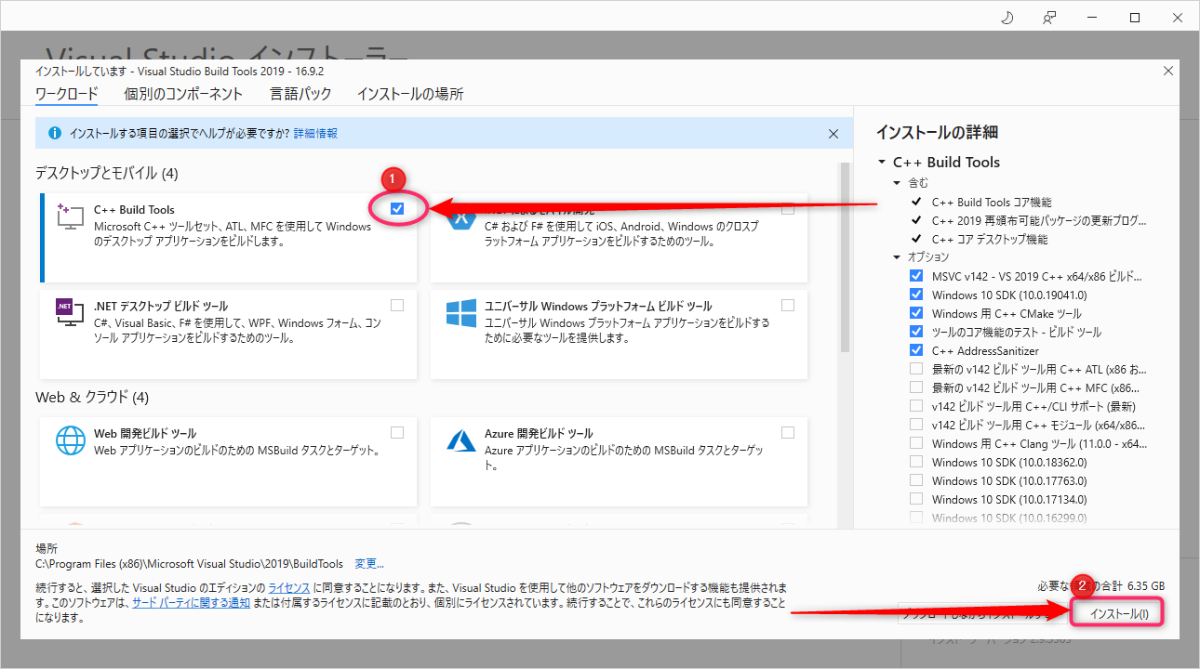The height and width of the screenshot is (669, 1200).
Task: Check Windows 用 C++ Clang ツール option
Action: click(916, 443)
